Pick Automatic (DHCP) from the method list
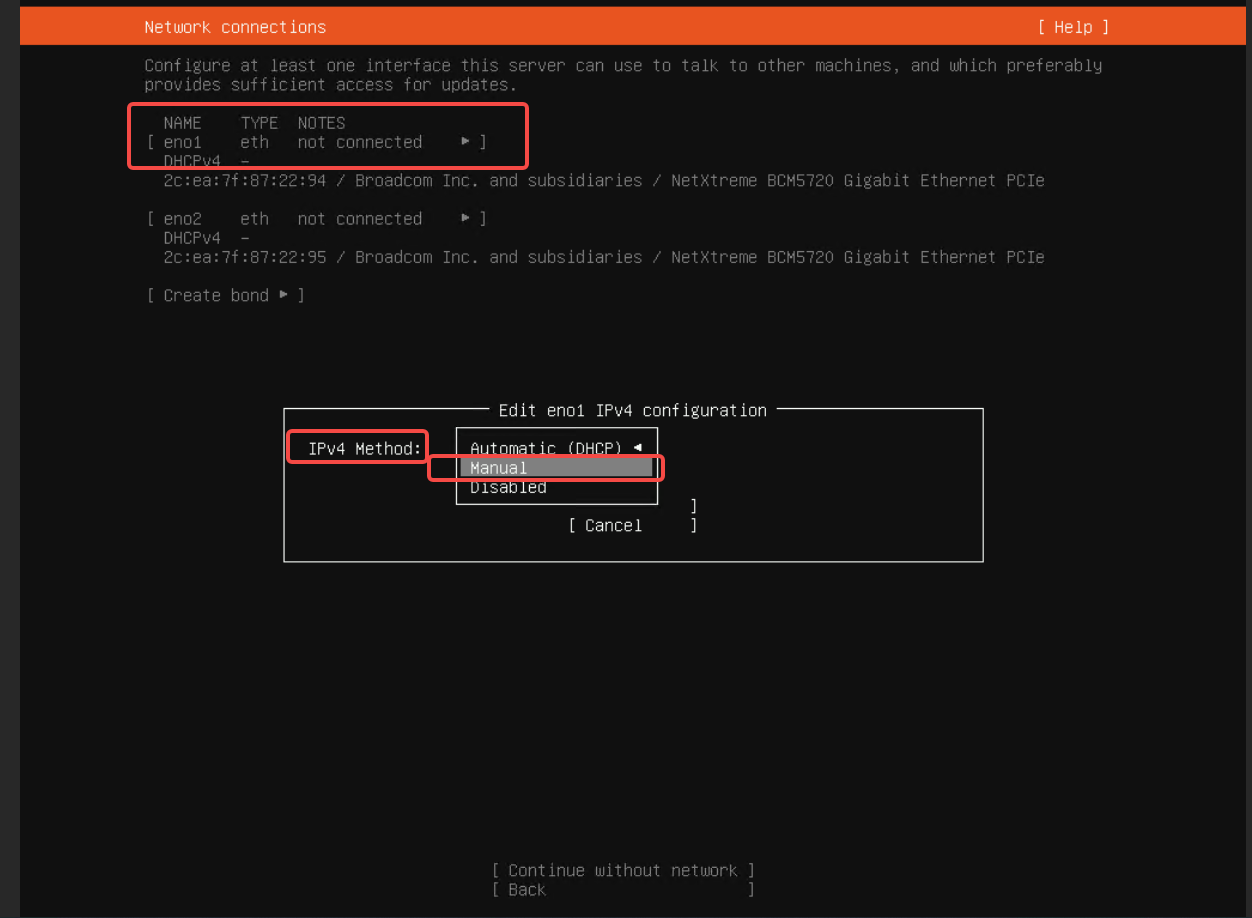 click(546, 448)
